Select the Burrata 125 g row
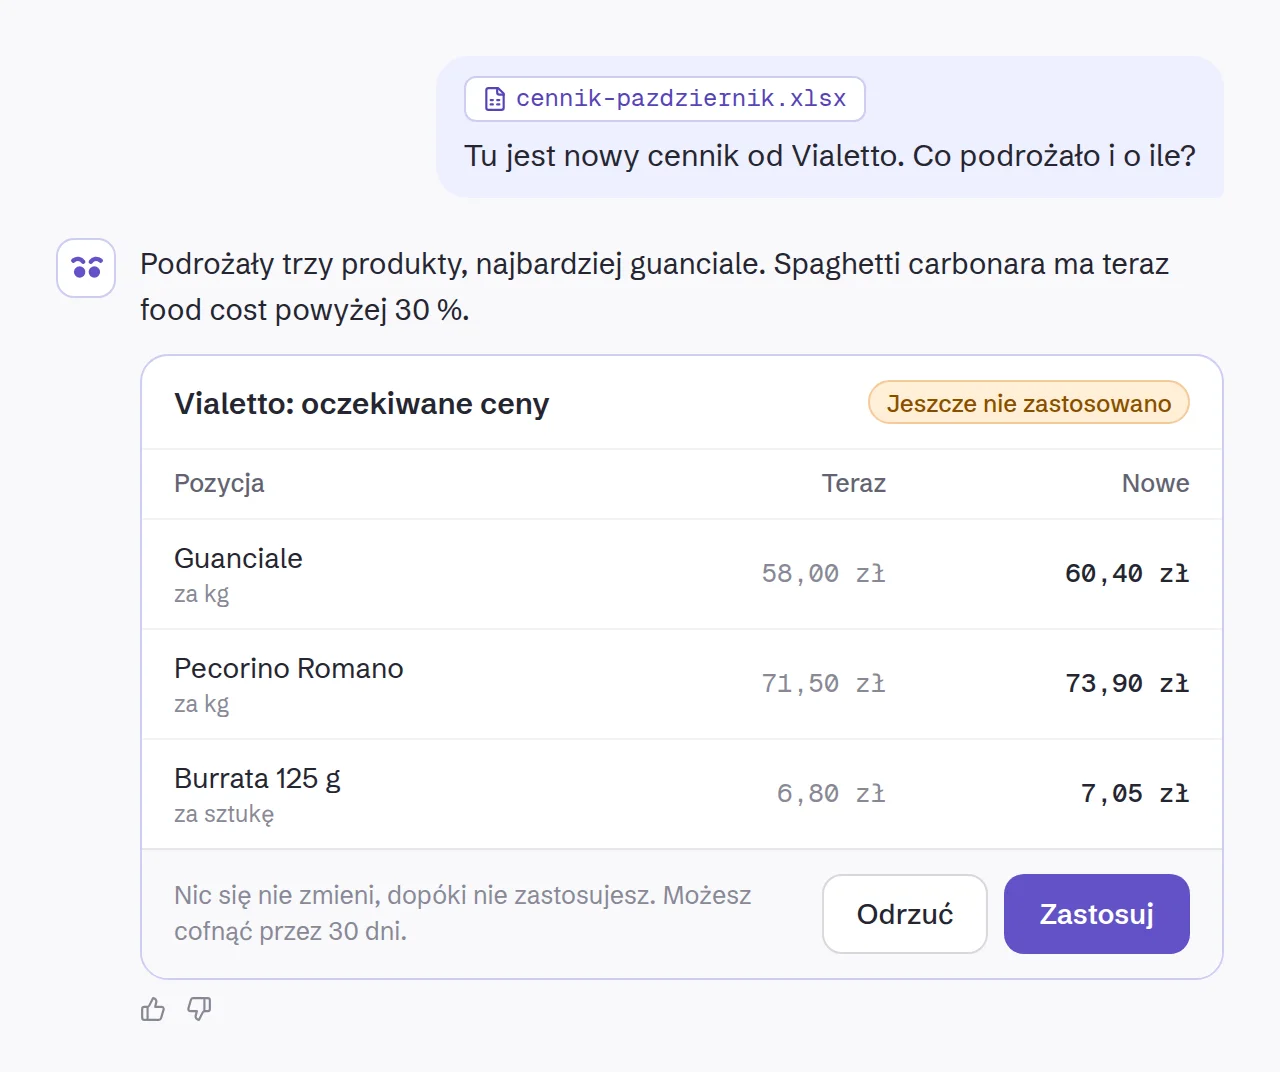This screenshot has width=1280, height=1072. coord(682,794)
